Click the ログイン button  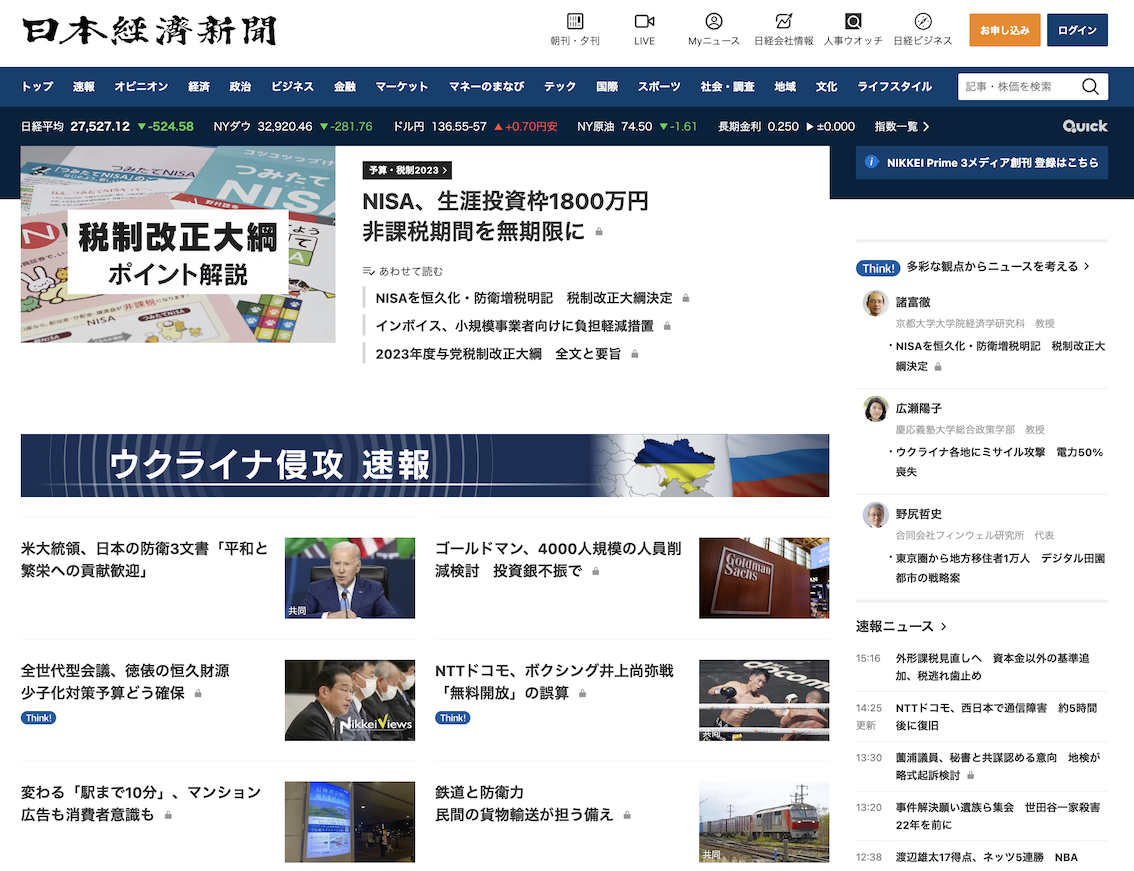[x=1077, y=30]
